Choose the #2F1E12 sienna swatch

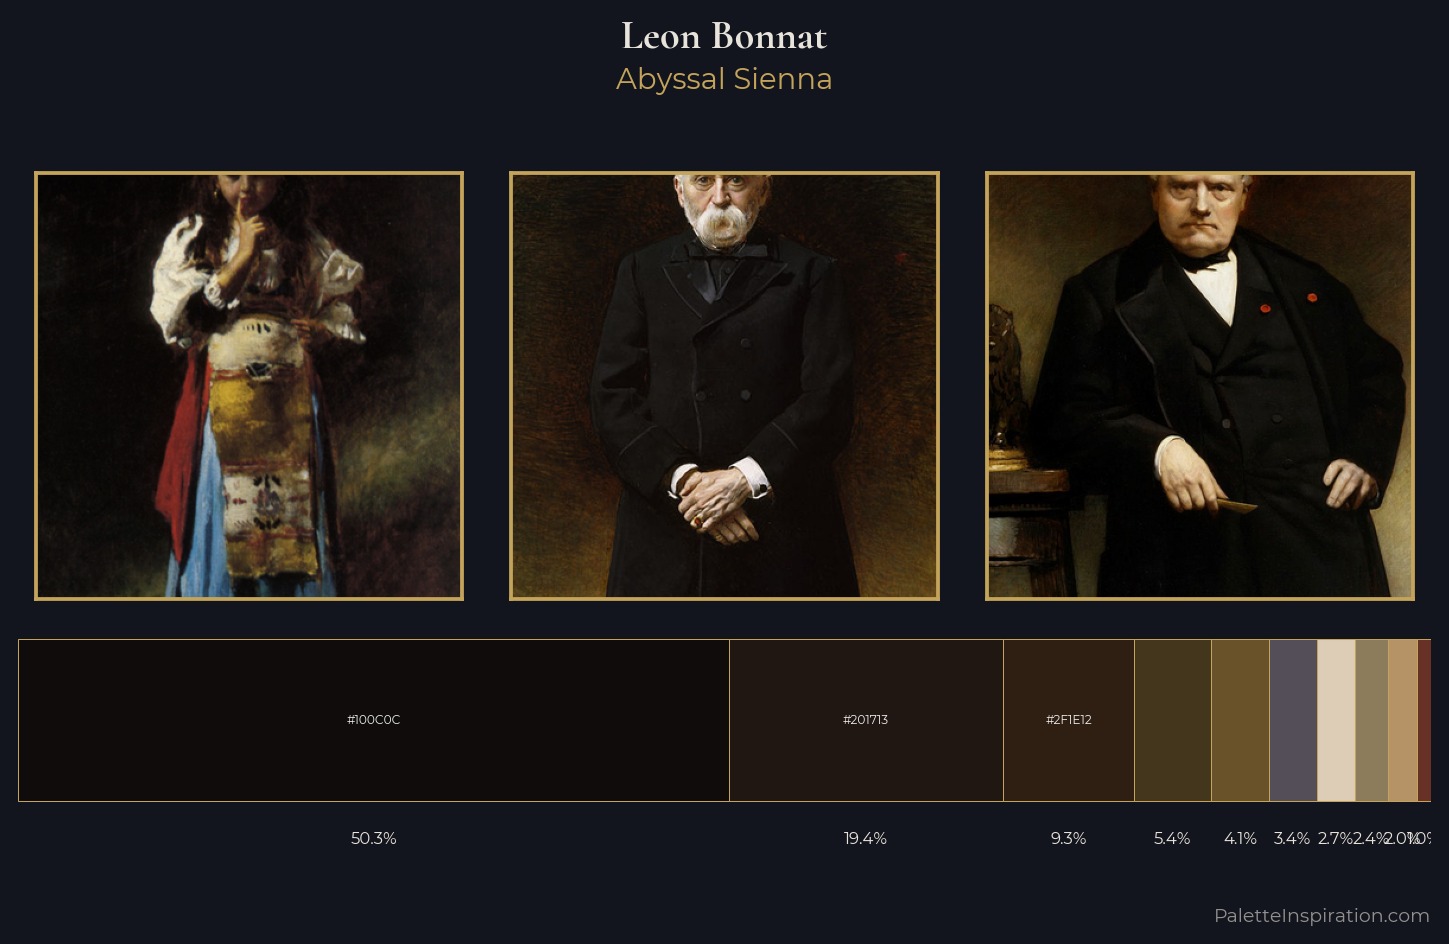tap(1069, 720)
